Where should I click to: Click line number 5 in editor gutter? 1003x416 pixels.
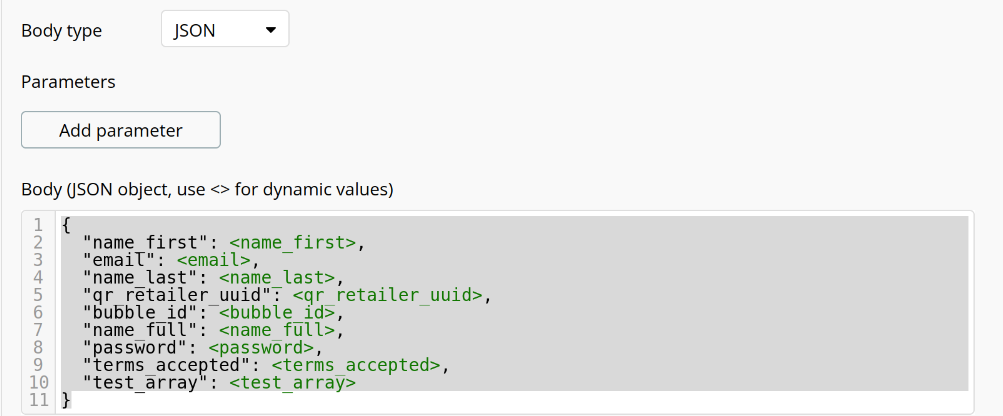38,295
